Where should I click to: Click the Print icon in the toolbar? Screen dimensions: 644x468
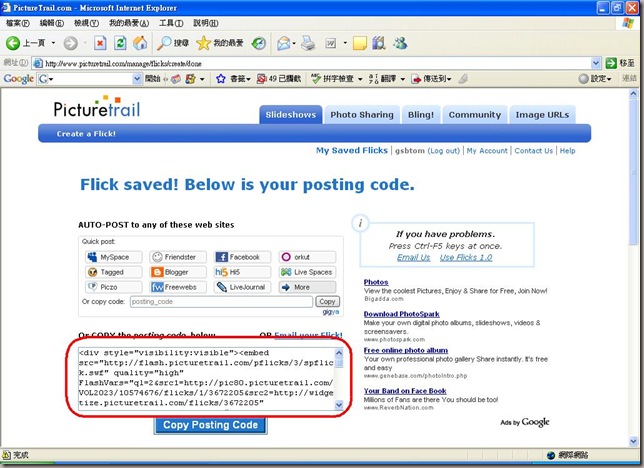pyautogui.click(x=308, y=43)
